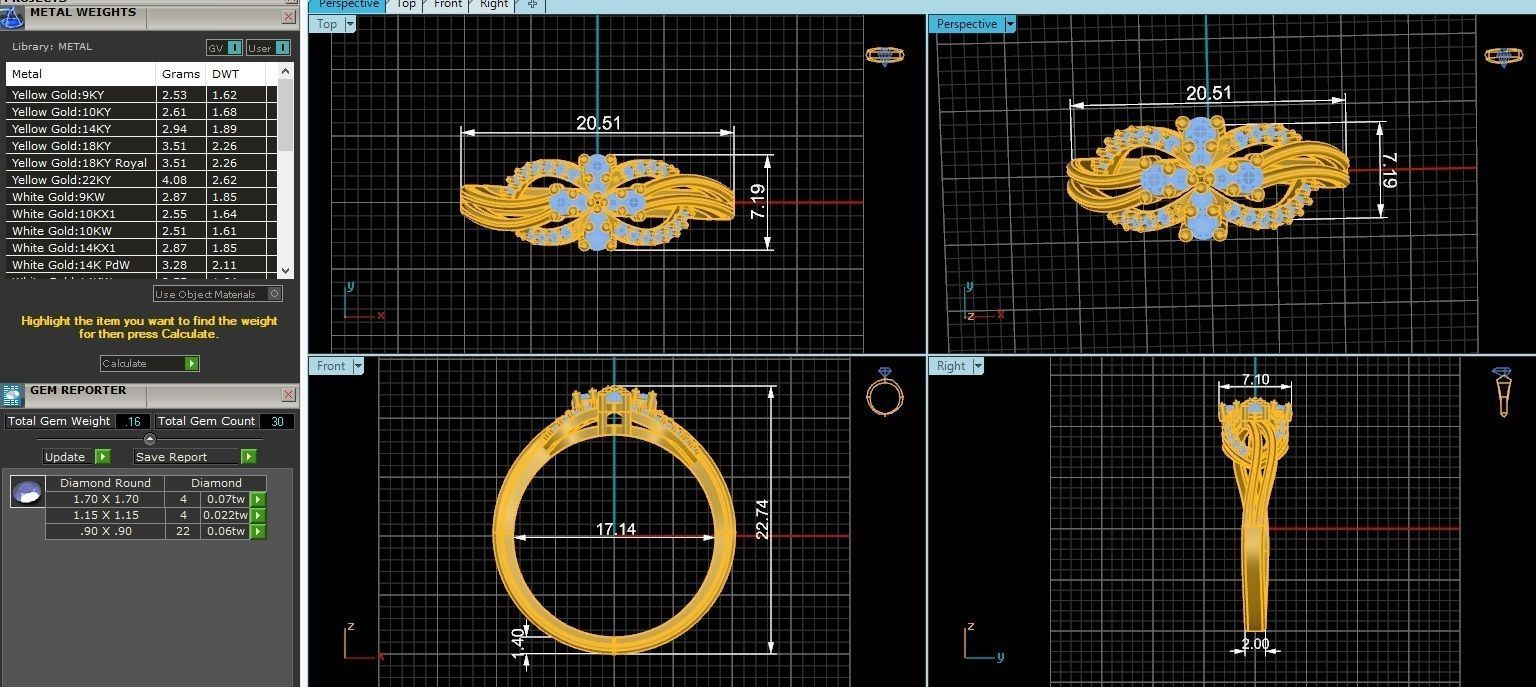1536x687 pixels.
Task: Click the metal list scrollbar thumb
Action: pyautogui.click(x=286, y=116)
